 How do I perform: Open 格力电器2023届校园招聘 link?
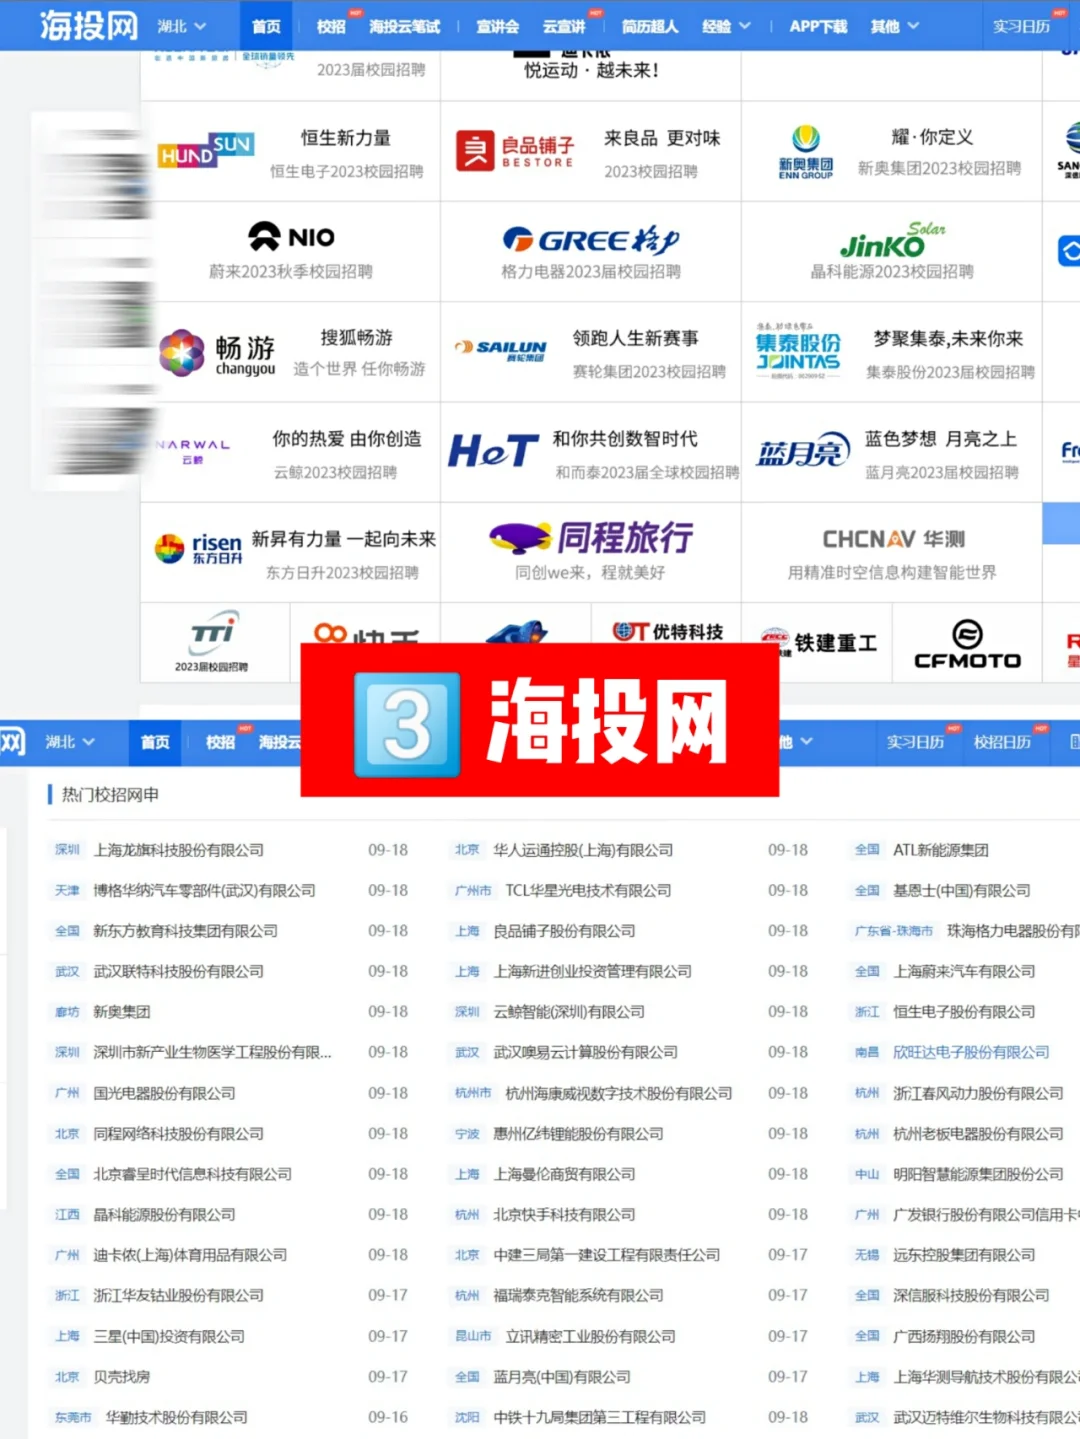591,271
